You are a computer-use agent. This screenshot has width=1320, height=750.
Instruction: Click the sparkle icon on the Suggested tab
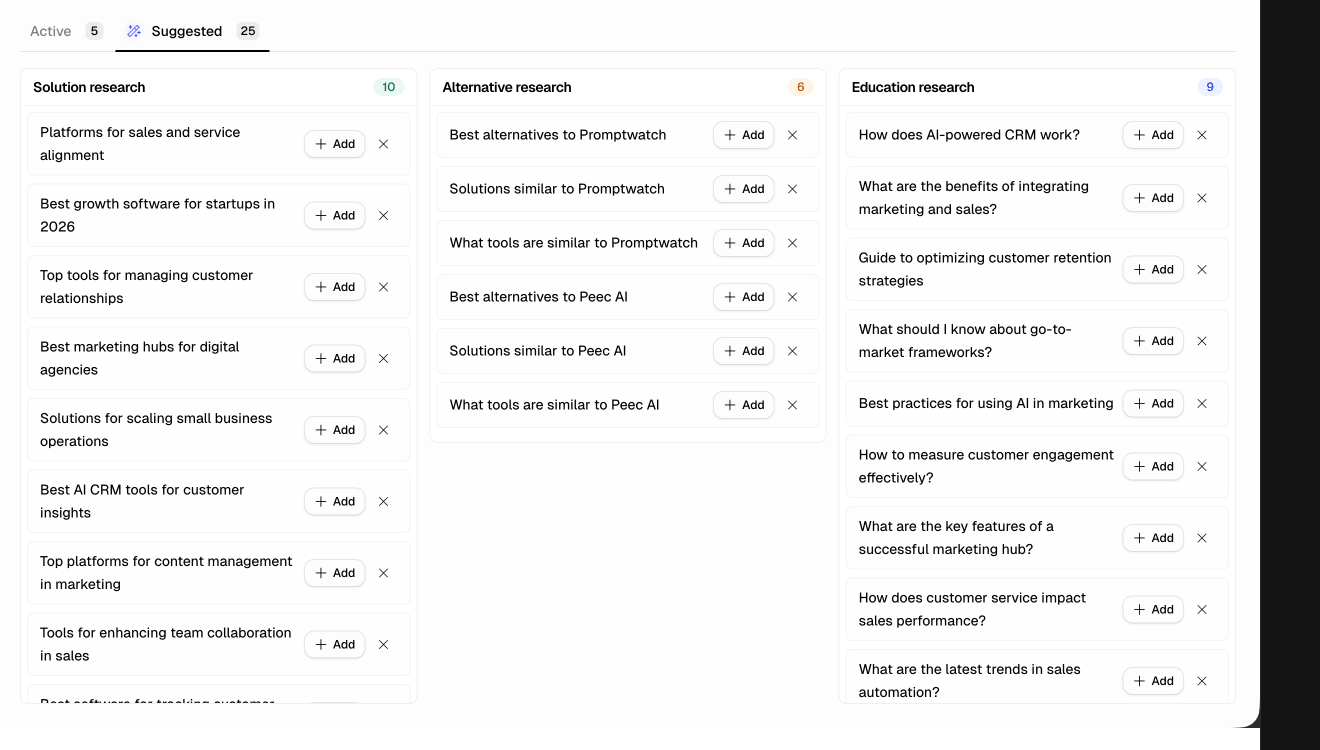[x=133, y=31]
